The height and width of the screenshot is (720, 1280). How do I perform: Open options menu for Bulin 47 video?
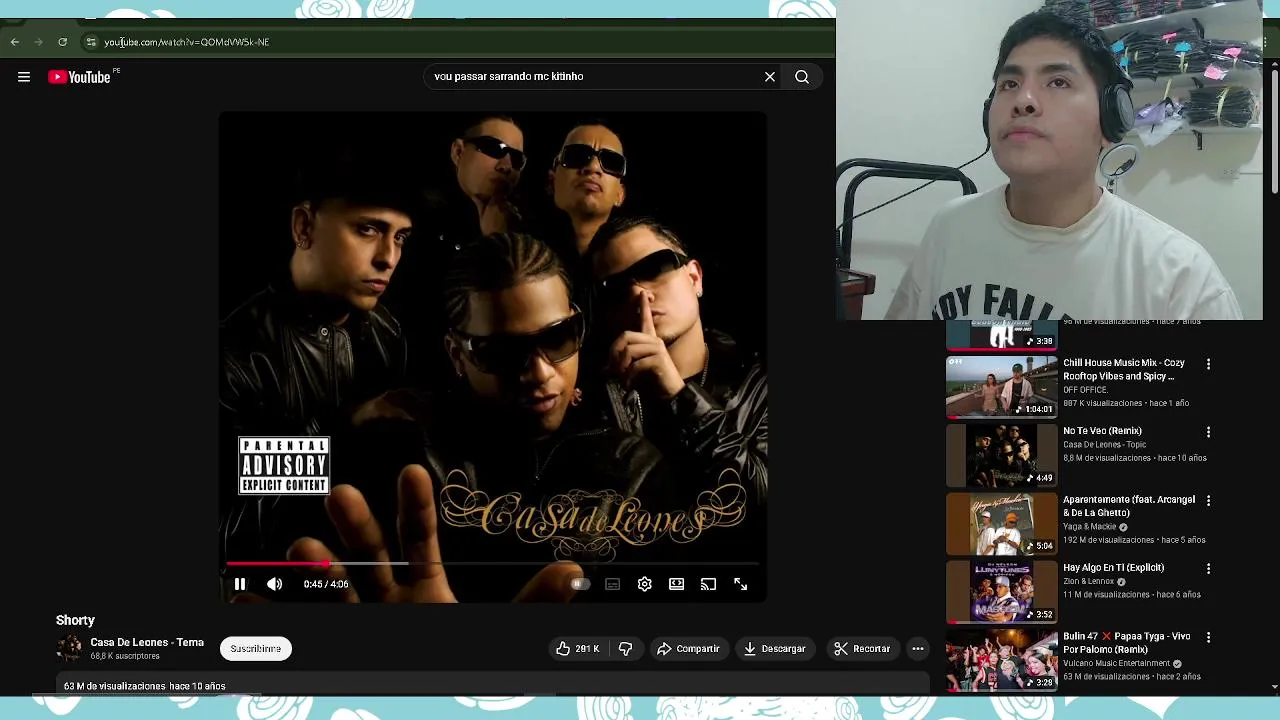coord(1208,637)
